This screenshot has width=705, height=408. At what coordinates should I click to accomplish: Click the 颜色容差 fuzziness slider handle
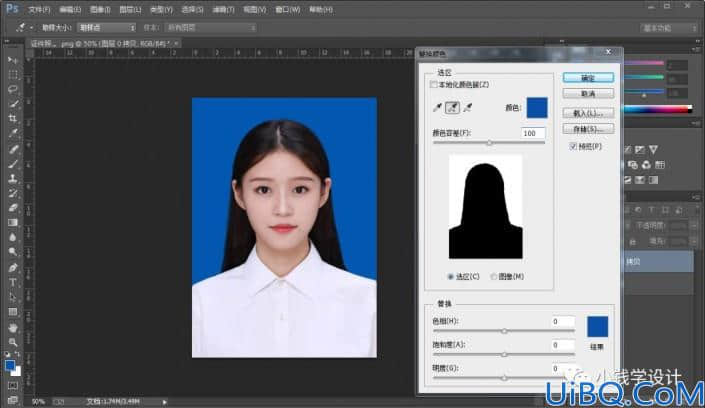489,143
